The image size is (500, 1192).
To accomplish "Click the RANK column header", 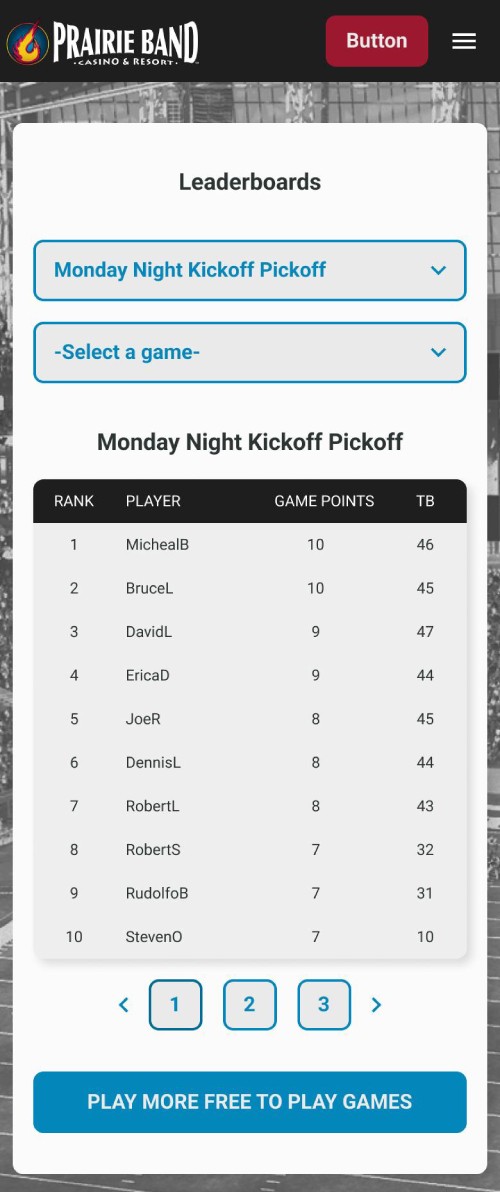I will [74, 501].
